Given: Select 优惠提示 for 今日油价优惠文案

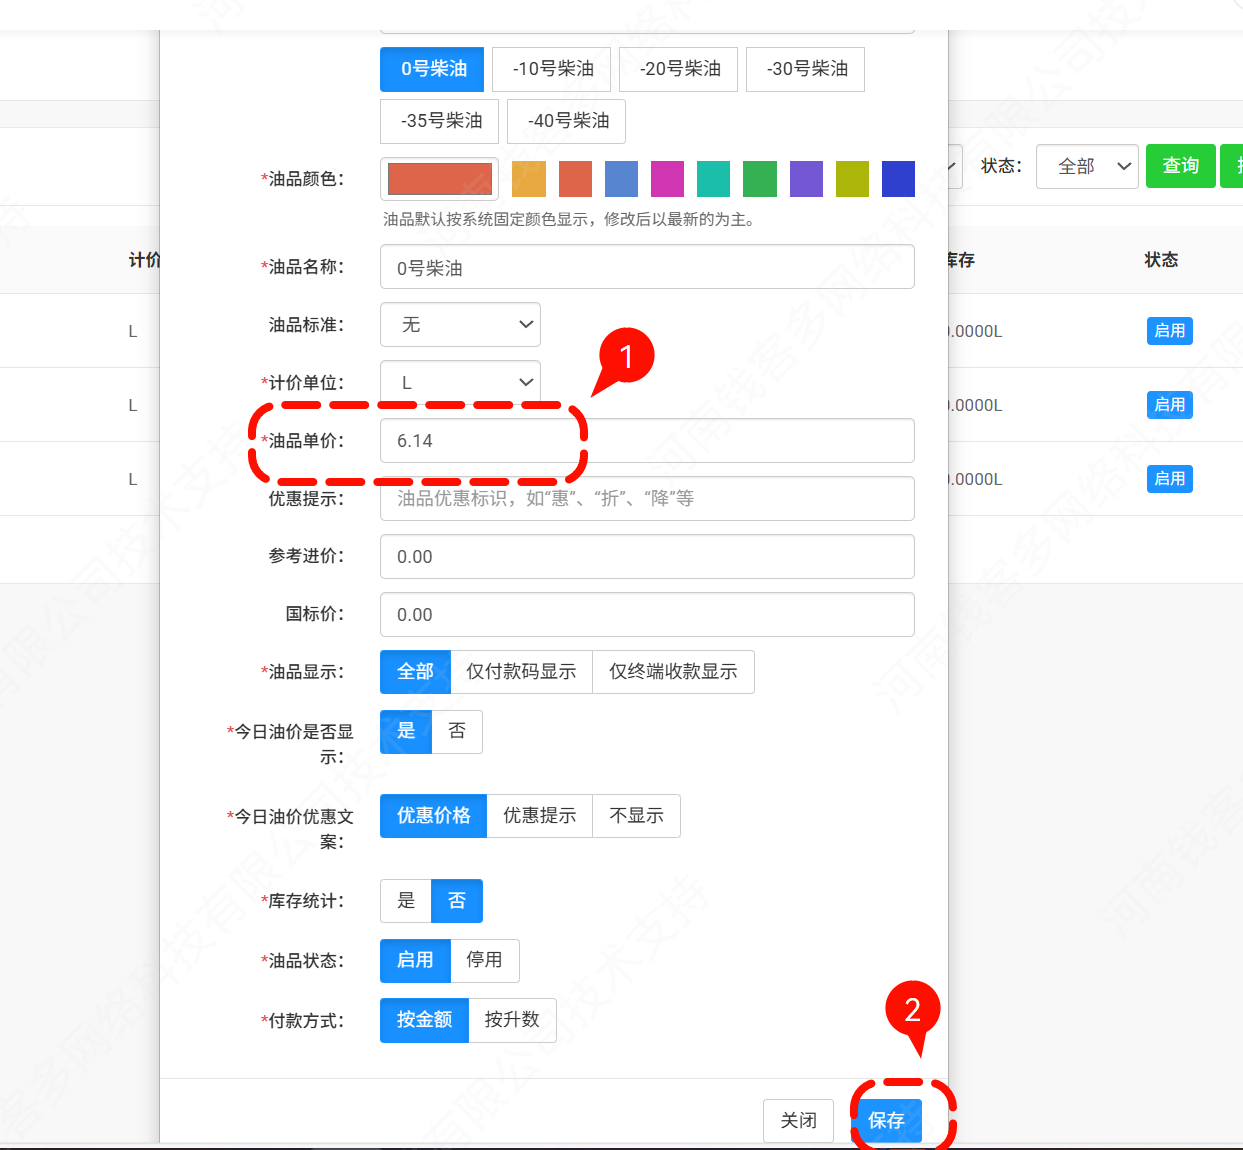Looking at the screenshot, I should [539, 816].
